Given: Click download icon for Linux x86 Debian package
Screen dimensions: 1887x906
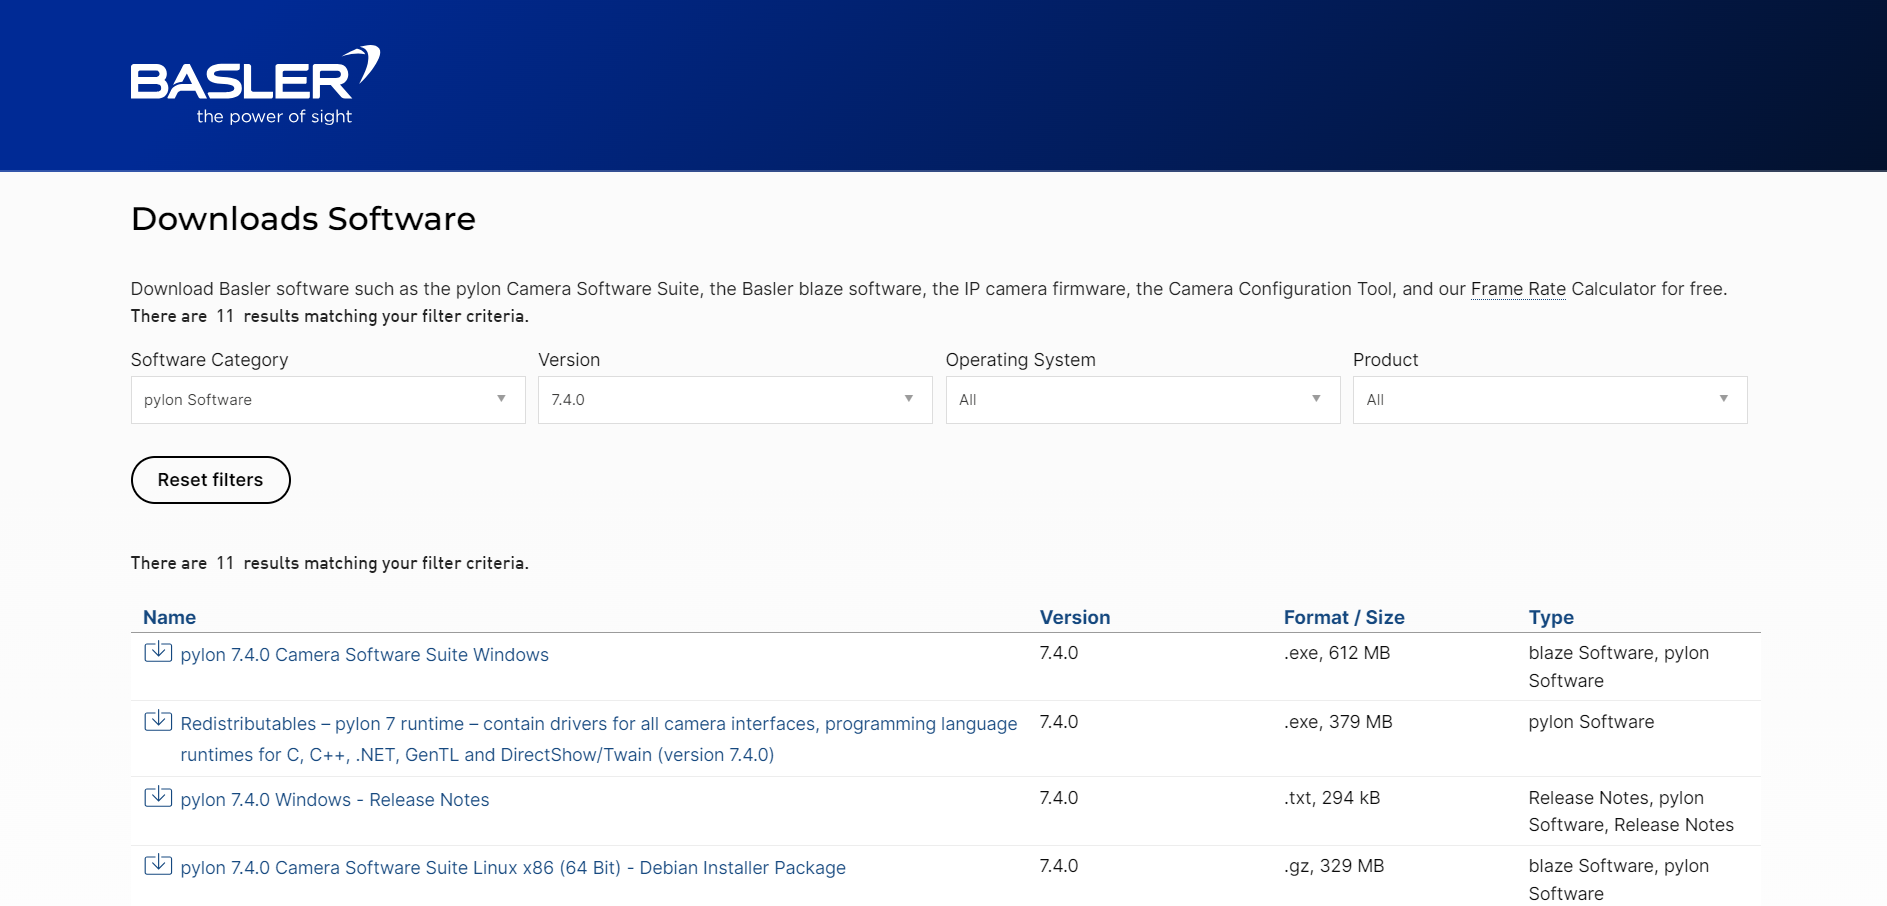Looking at the screenshot, I should pyautogui.click(x=158, y=865).
